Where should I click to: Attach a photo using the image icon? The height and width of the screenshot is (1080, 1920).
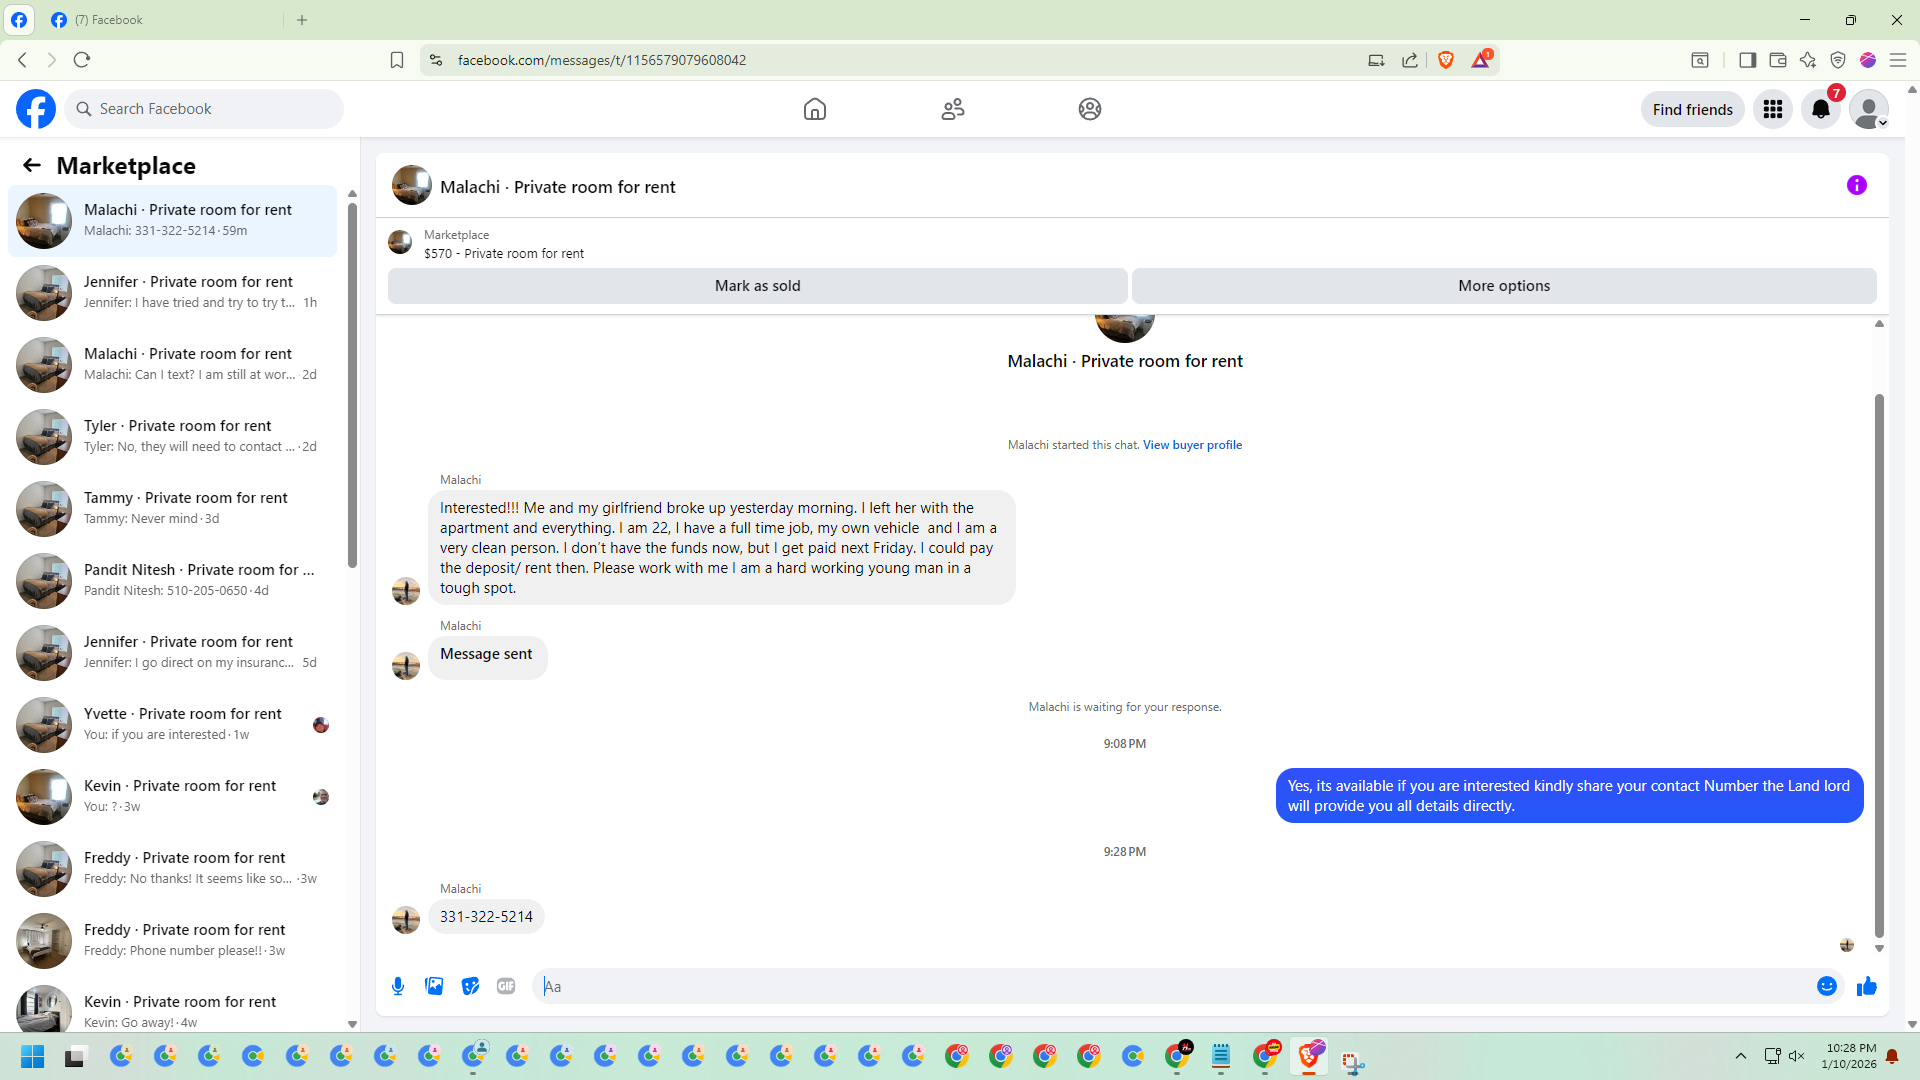point(434,986)
